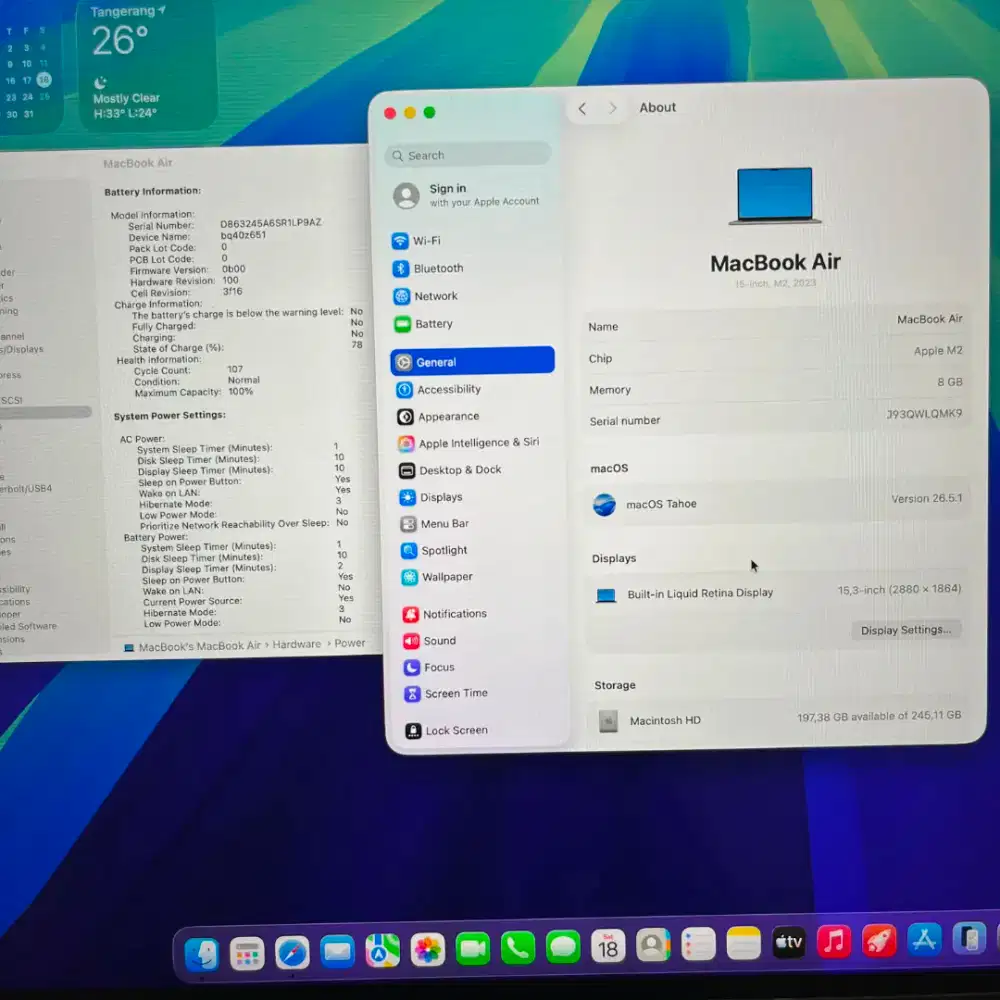The image size is (1000, 1000).
Task: Launch Safari from the Dock
Action: 292,953
